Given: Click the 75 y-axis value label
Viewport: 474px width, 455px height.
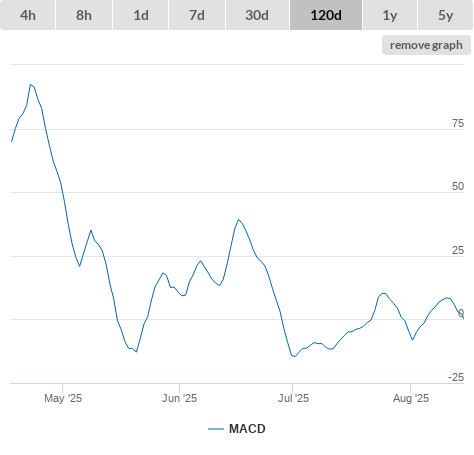Looking at the screenshot, I should tap(458, 123).
